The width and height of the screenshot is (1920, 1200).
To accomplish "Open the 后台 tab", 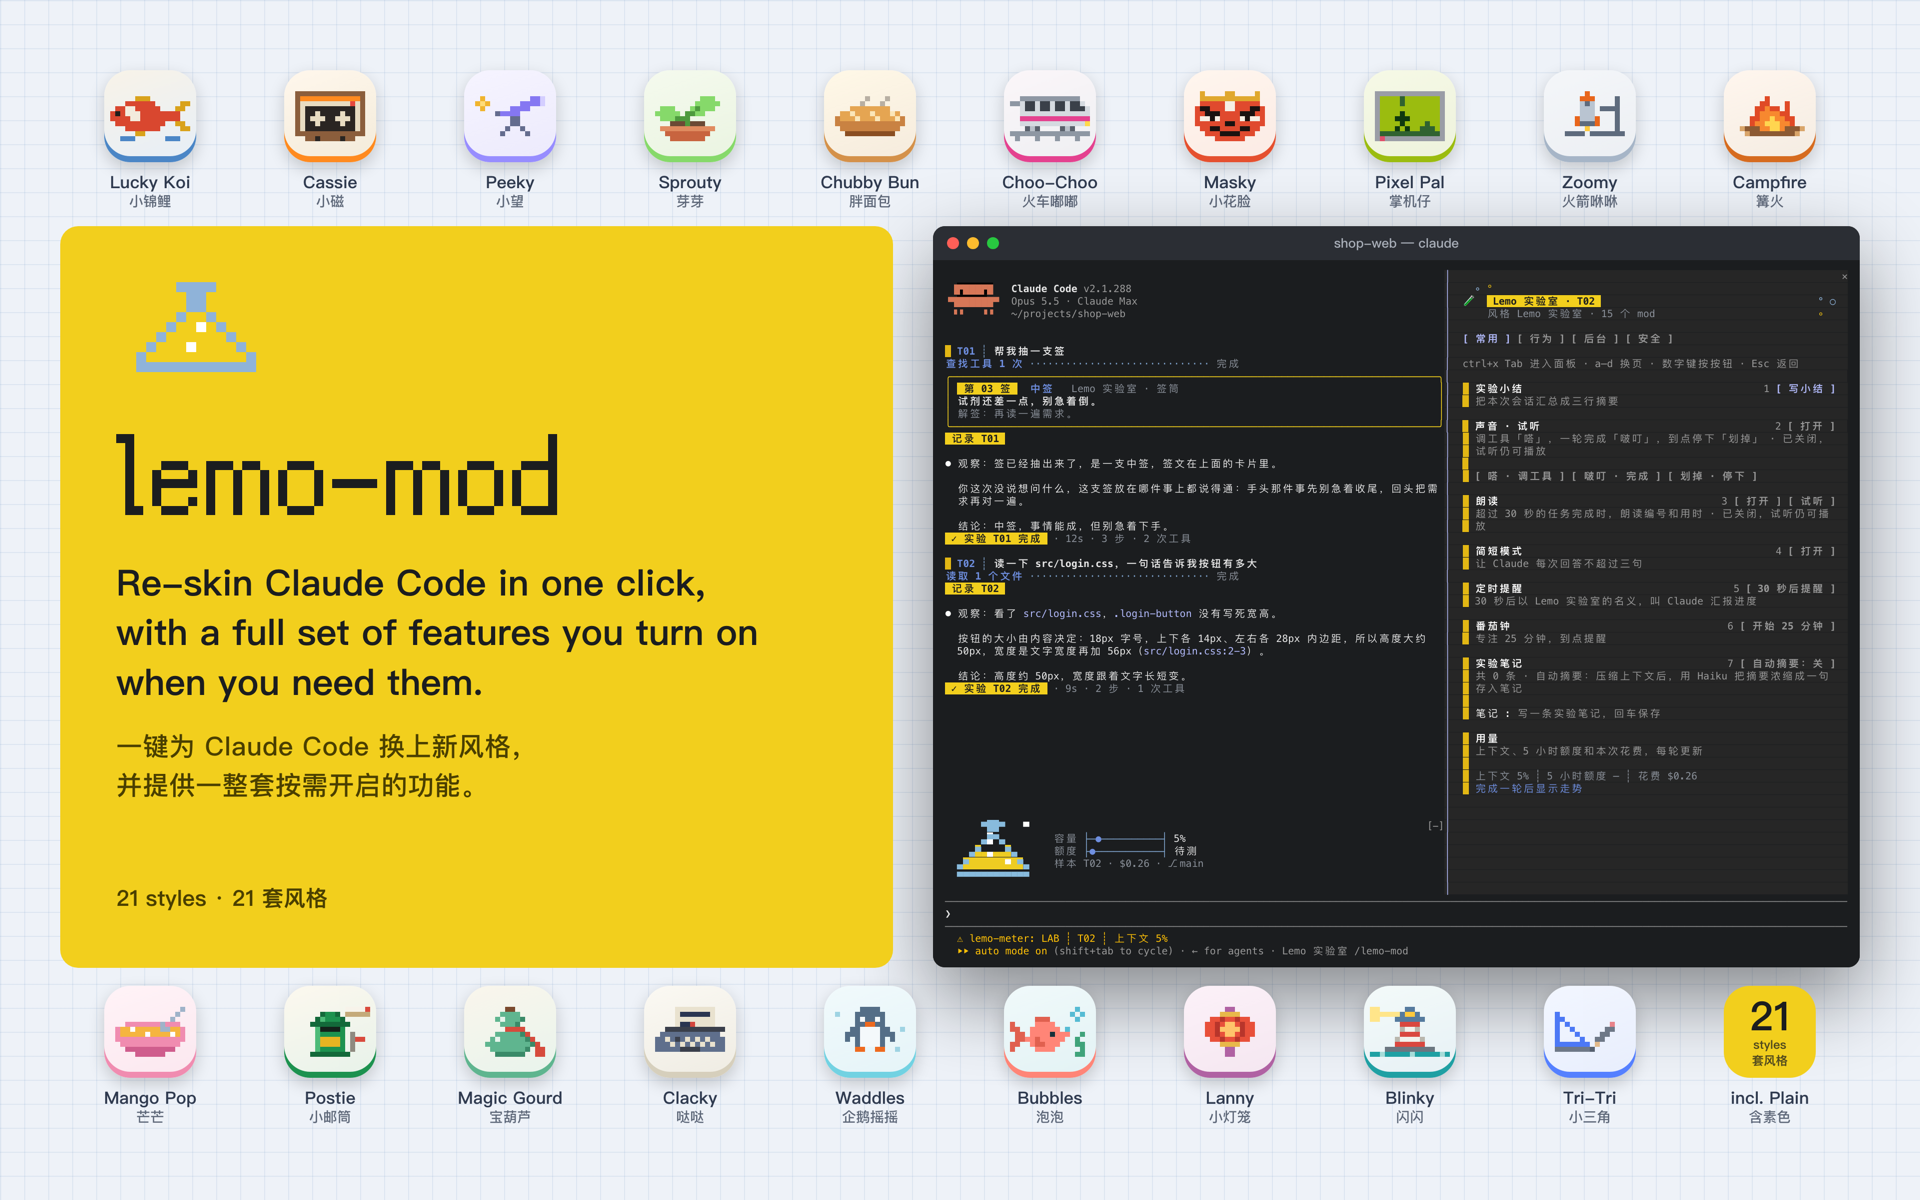I will pyautogui.click(x=1595, y=339).
